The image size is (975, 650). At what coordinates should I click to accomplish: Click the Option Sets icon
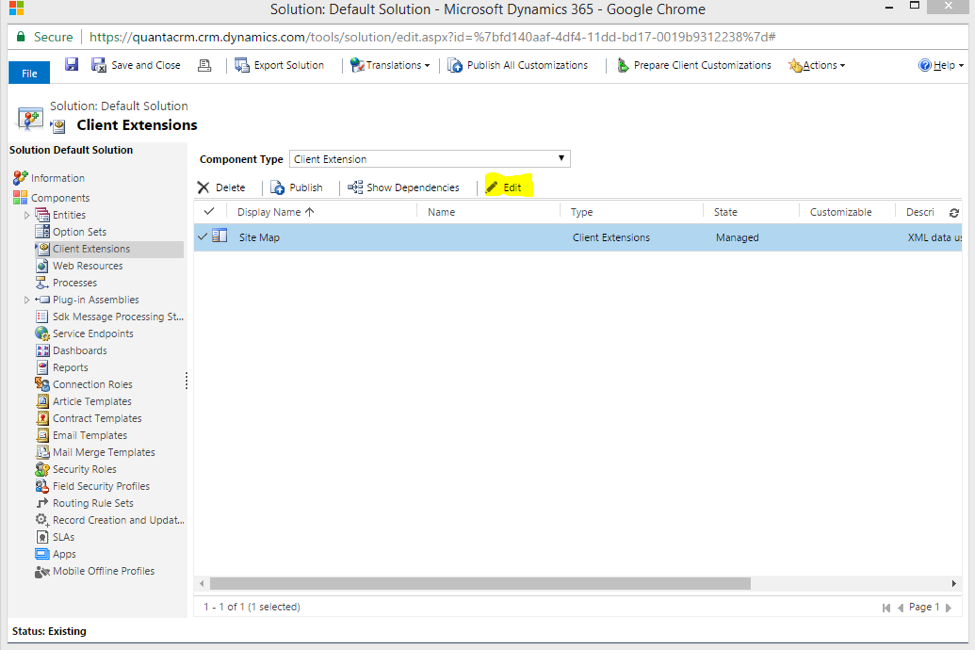pyautogui.click(x=42, y=231)
